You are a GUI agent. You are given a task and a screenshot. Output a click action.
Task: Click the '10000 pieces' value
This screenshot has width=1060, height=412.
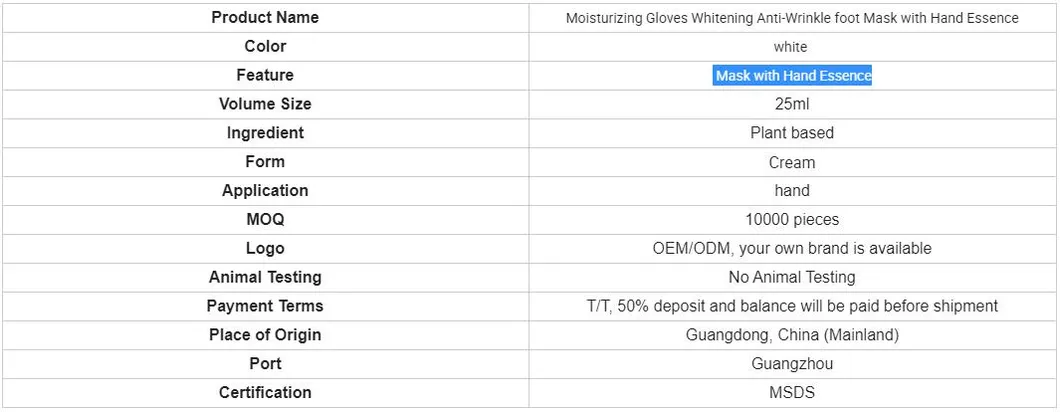pos(792,220)
